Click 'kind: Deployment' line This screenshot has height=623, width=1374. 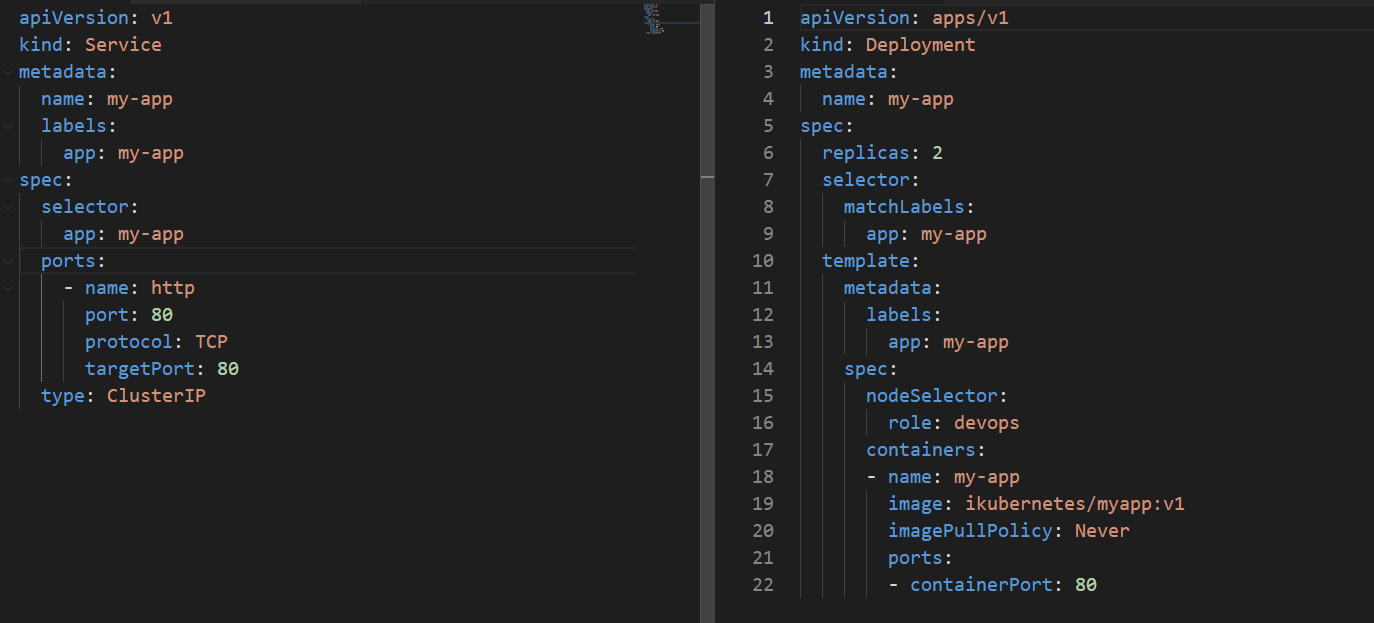tap(888, 45)
